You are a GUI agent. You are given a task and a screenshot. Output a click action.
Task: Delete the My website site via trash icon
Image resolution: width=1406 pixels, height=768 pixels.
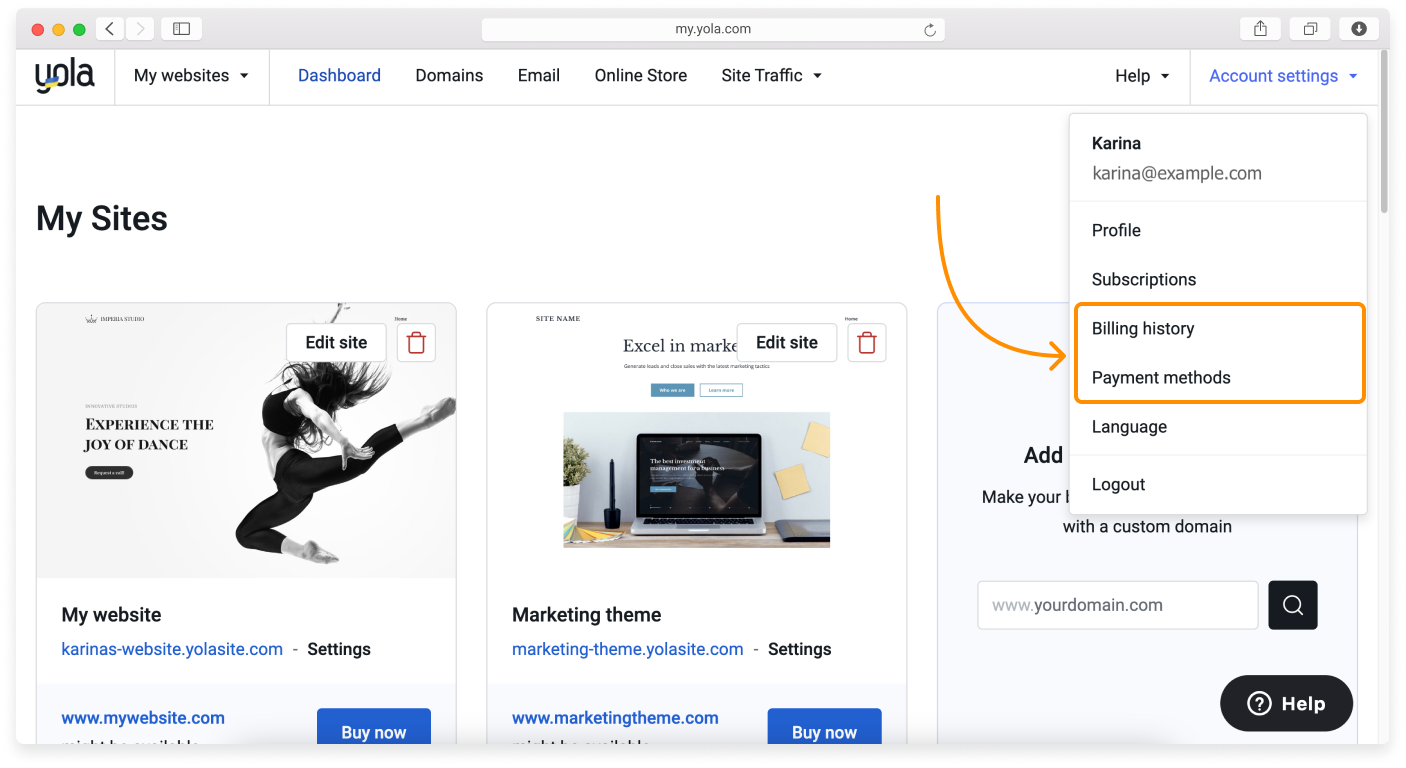coord(416,342)
